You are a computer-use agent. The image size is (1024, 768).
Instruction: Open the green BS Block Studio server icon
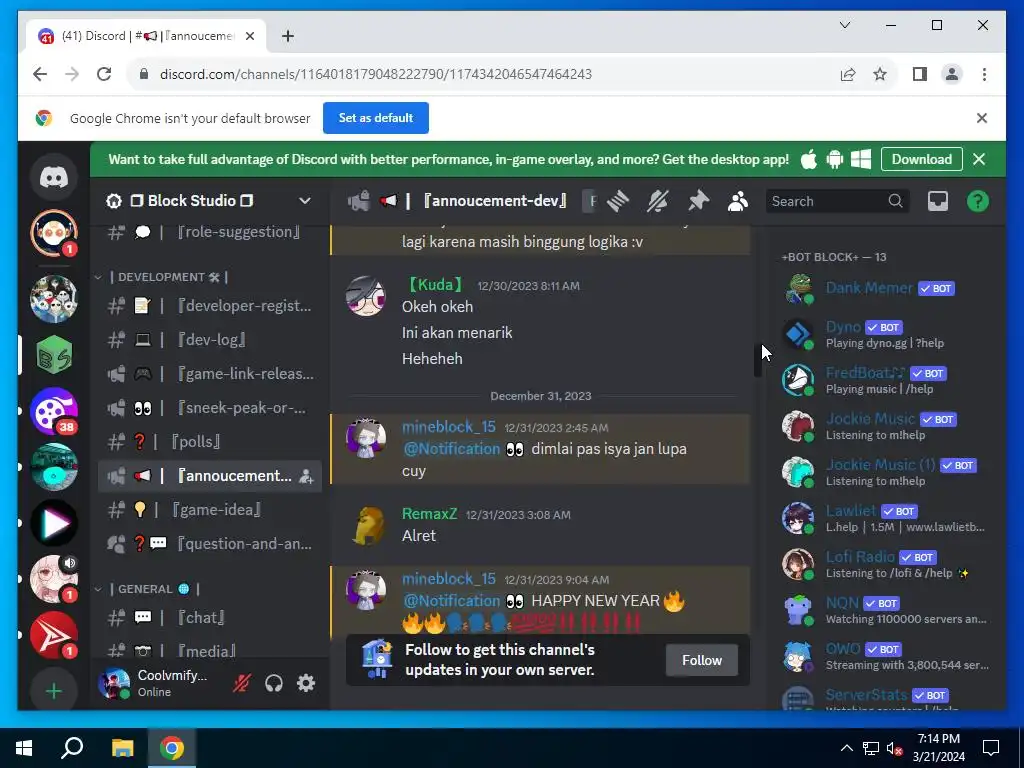tap(54, 355)
